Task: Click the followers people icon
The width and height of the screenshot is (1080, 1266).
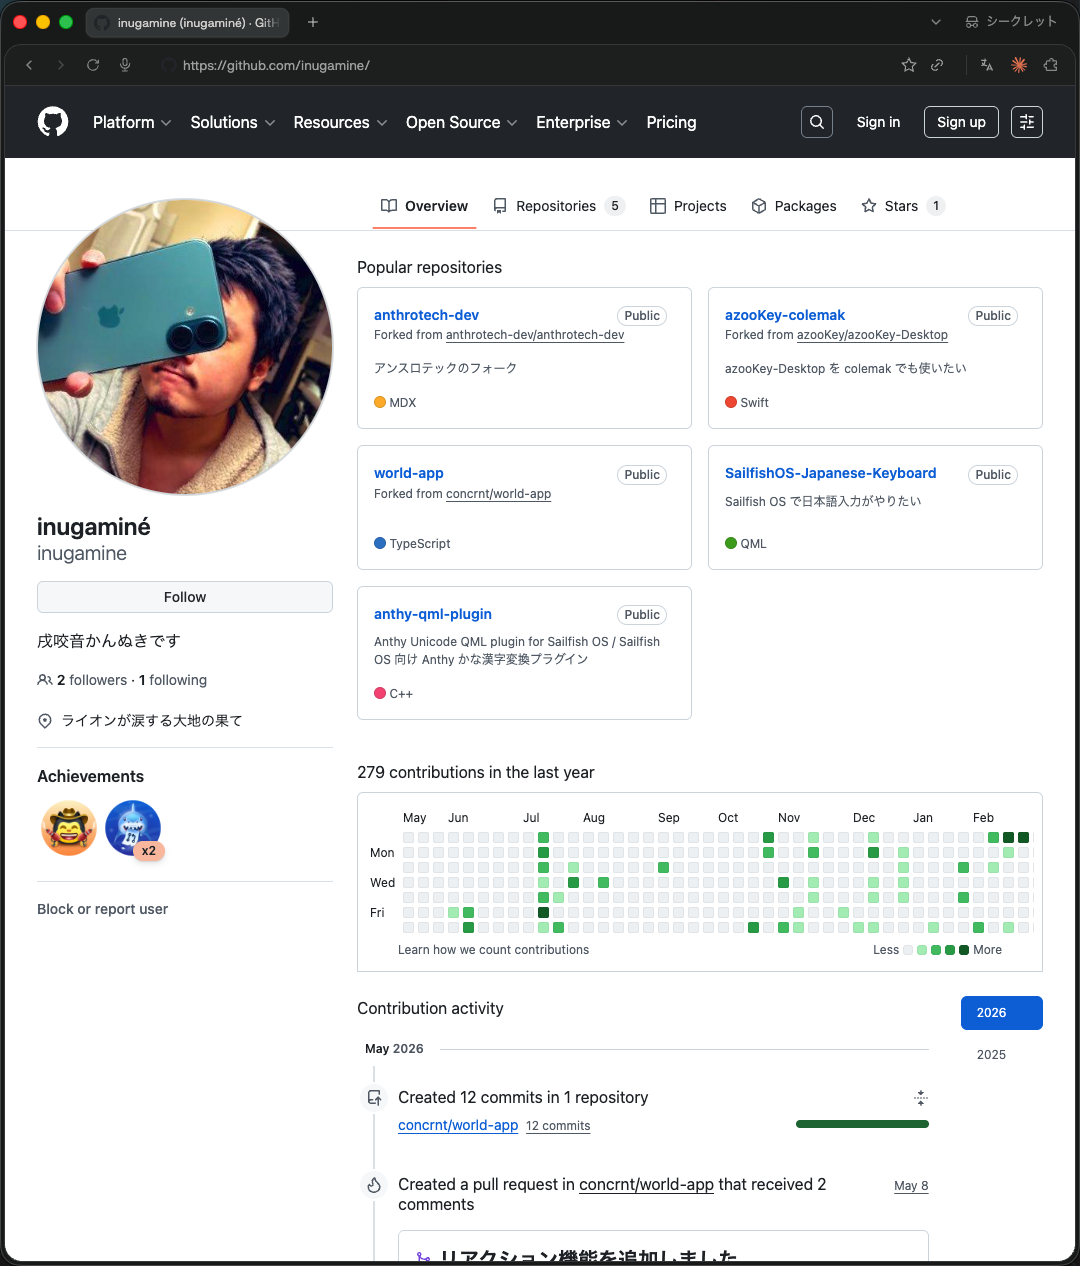Action: click(45, 680)
